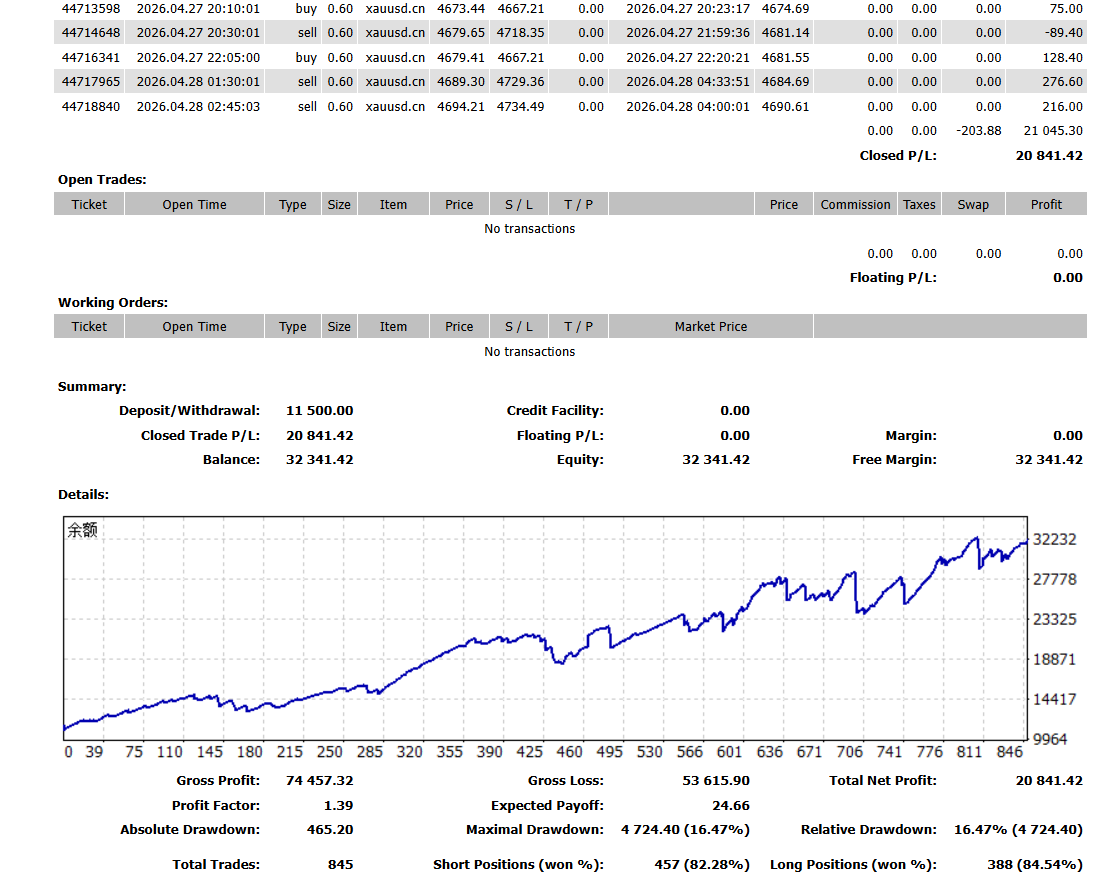Click Open Trades Ticket column header
Image resolution: width=1100 pixels, height=883 pixels.
tap(89, 204)
